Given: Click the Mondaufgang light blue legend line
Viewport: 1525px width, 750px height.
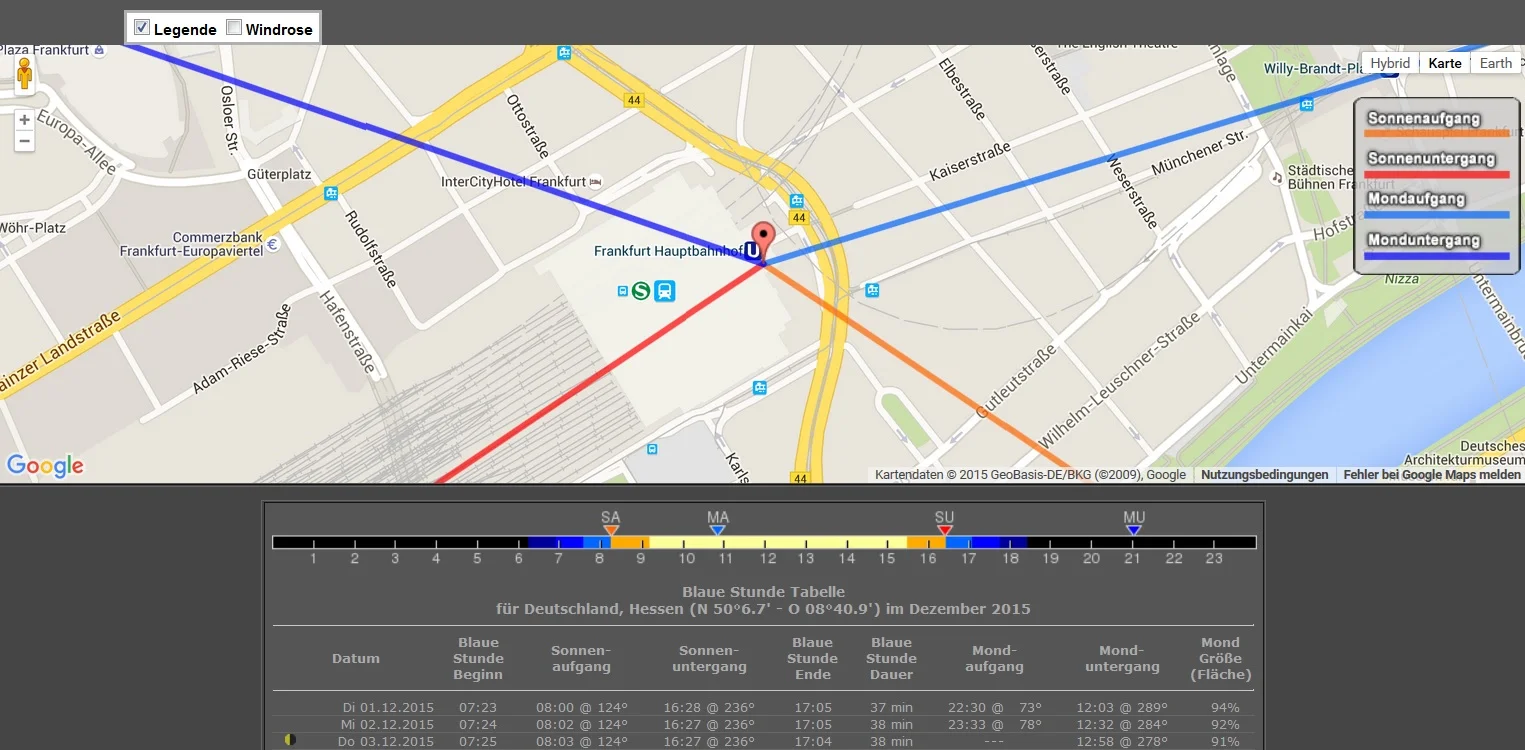Looking at the screenshot, I should pos(1438,214).
